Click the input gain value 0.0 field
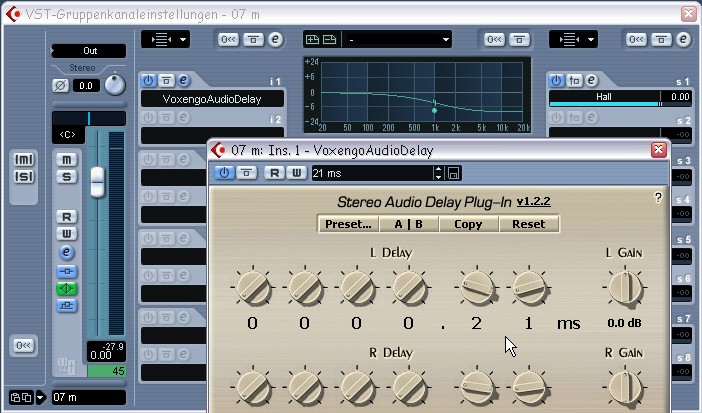 (x=86, y=86)
